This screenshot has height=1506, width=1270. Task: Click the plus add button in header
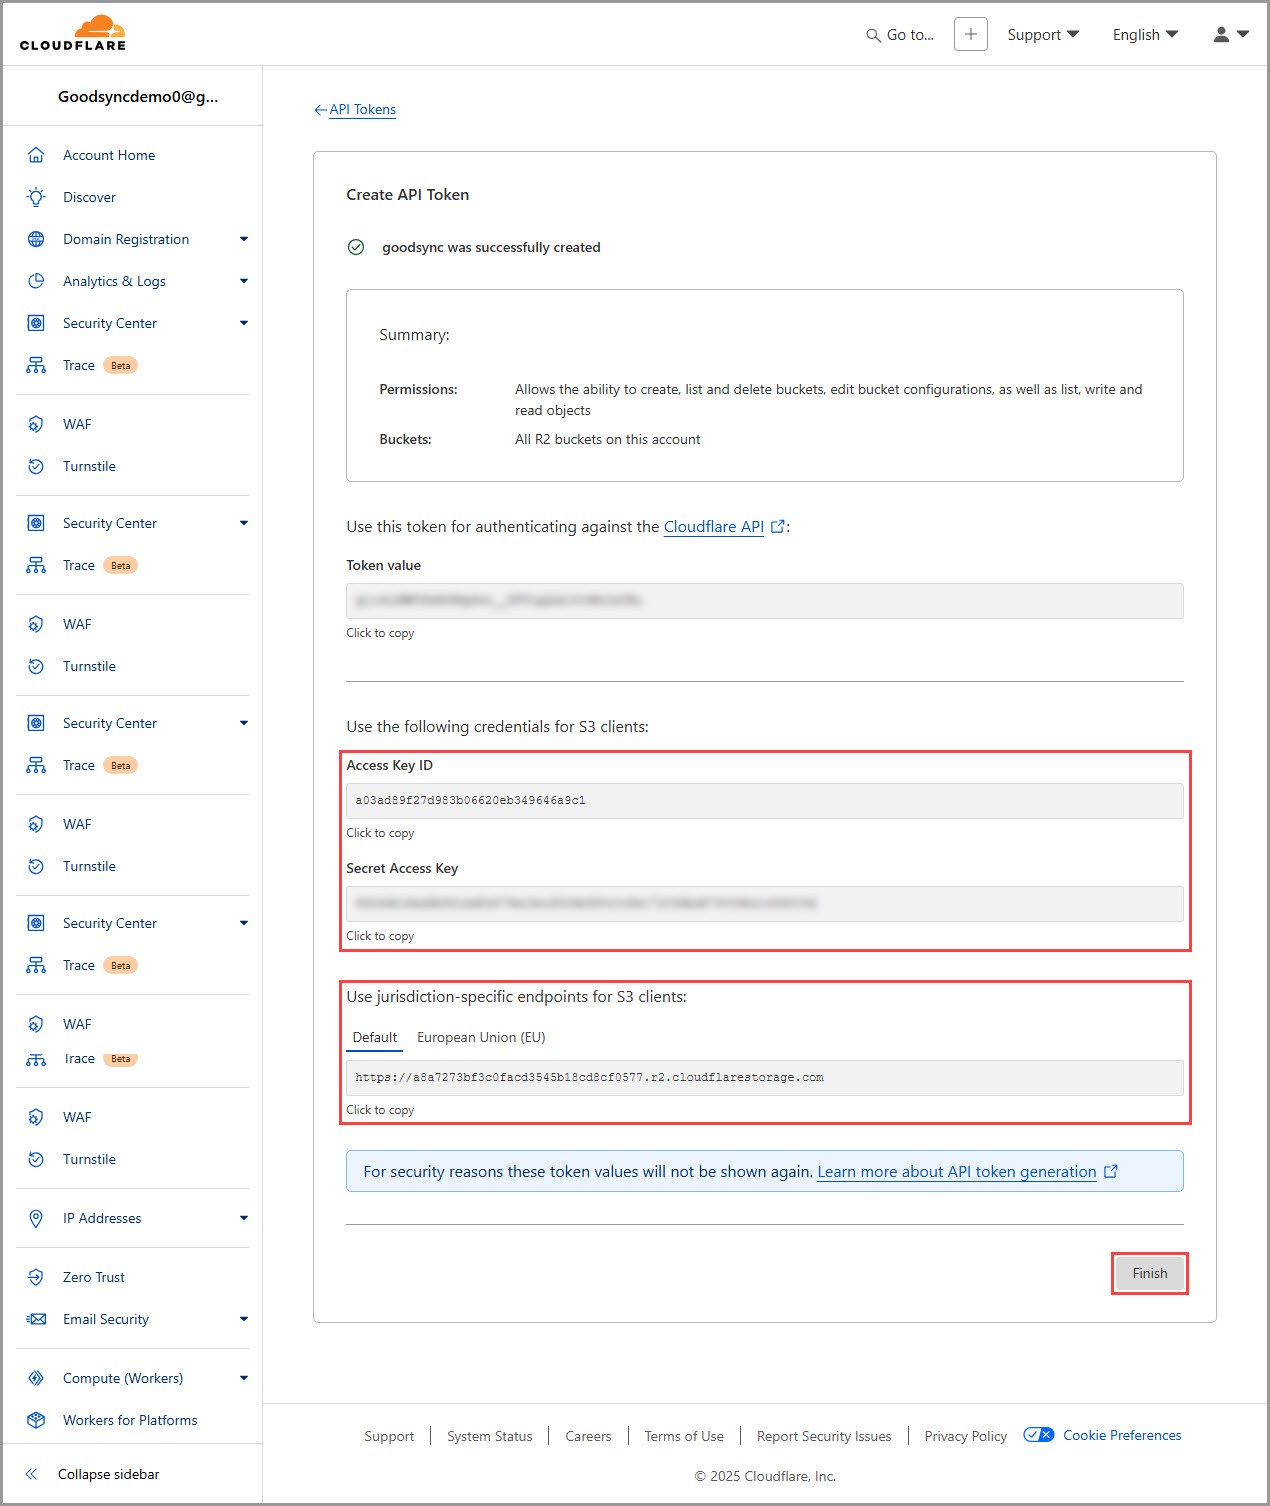click(x=970, y=34)
